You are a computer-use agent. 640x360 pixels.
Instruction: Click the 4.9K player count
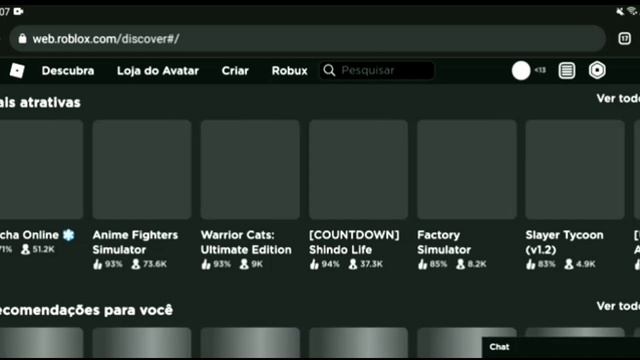(585, 264)
